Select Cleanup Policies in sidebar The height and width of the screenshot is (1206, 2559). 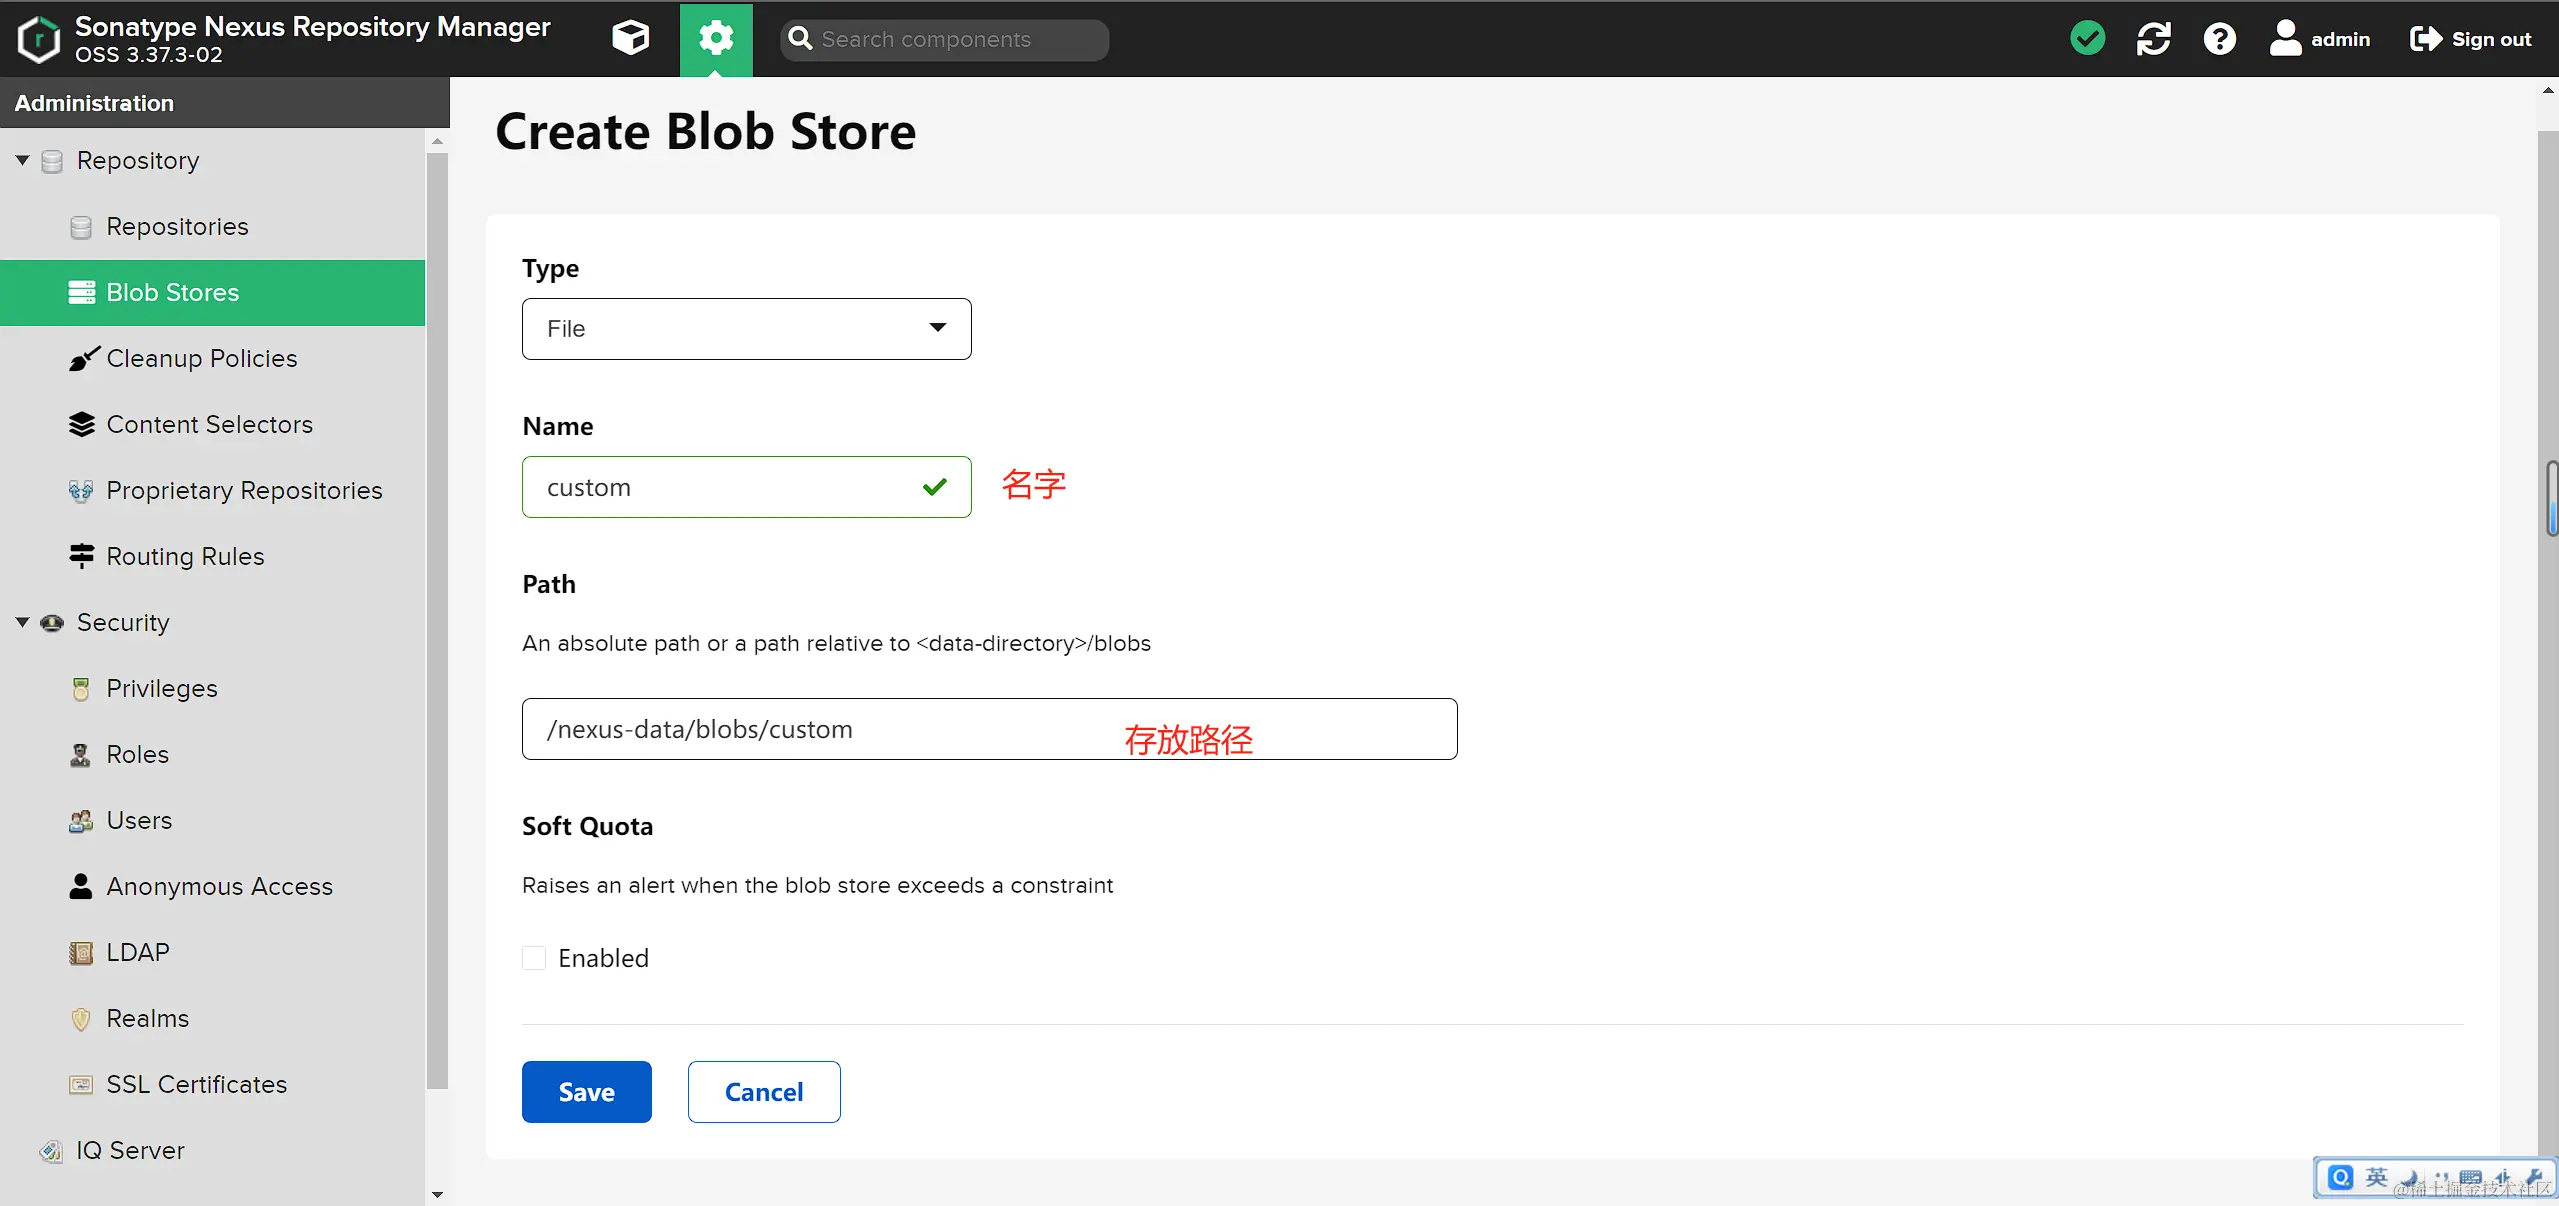coord(201,358)
